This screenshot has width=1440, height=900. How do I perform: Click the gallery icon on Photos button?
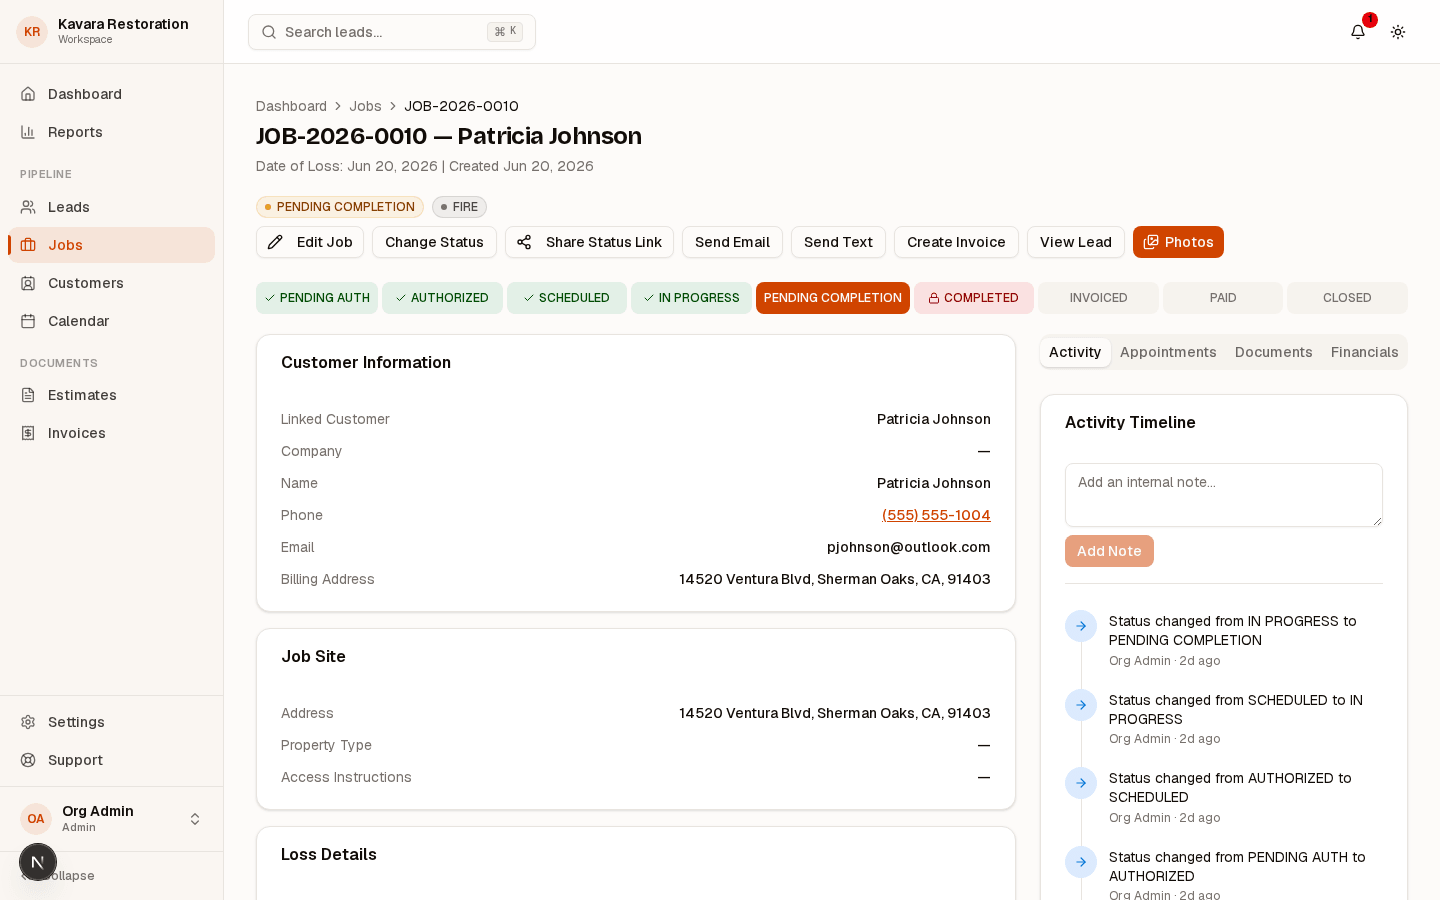[x=1151, y=242]
